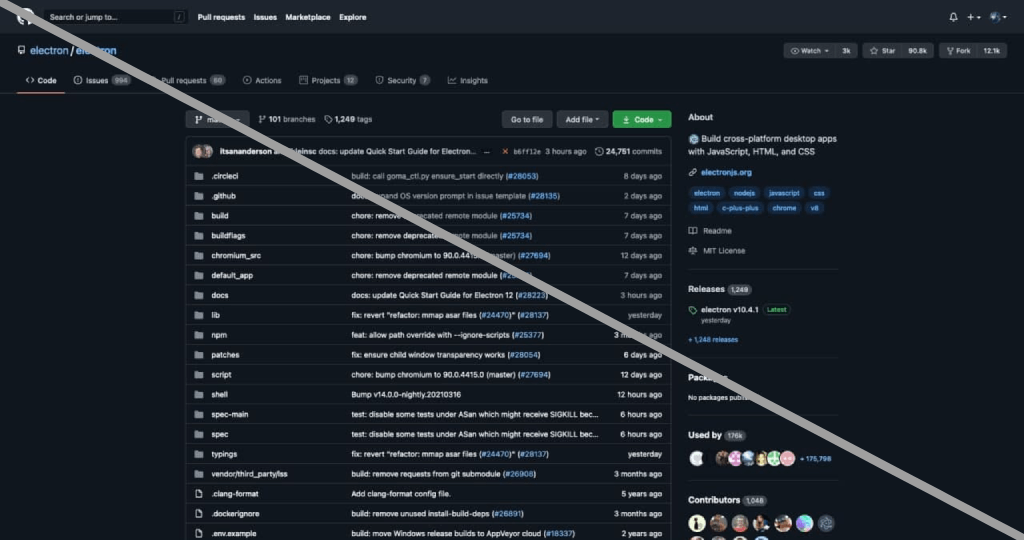Open the user avatar menu

pos(998,17)
